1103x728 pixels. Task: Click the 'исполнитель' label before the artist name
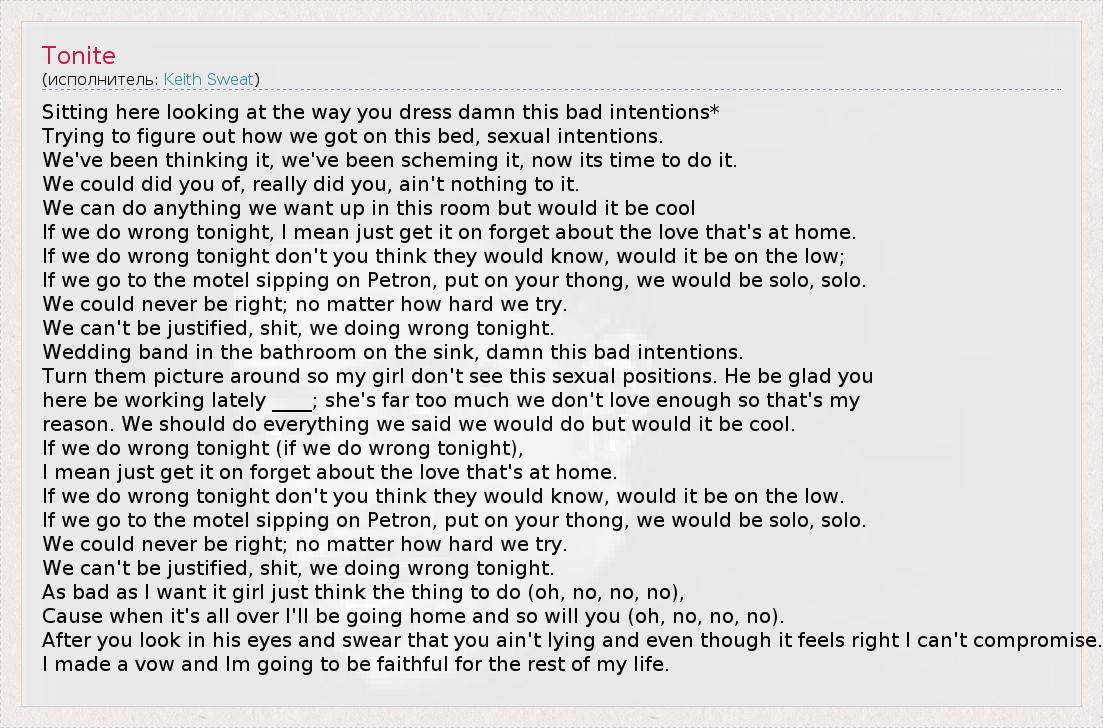tap(100, 79)
